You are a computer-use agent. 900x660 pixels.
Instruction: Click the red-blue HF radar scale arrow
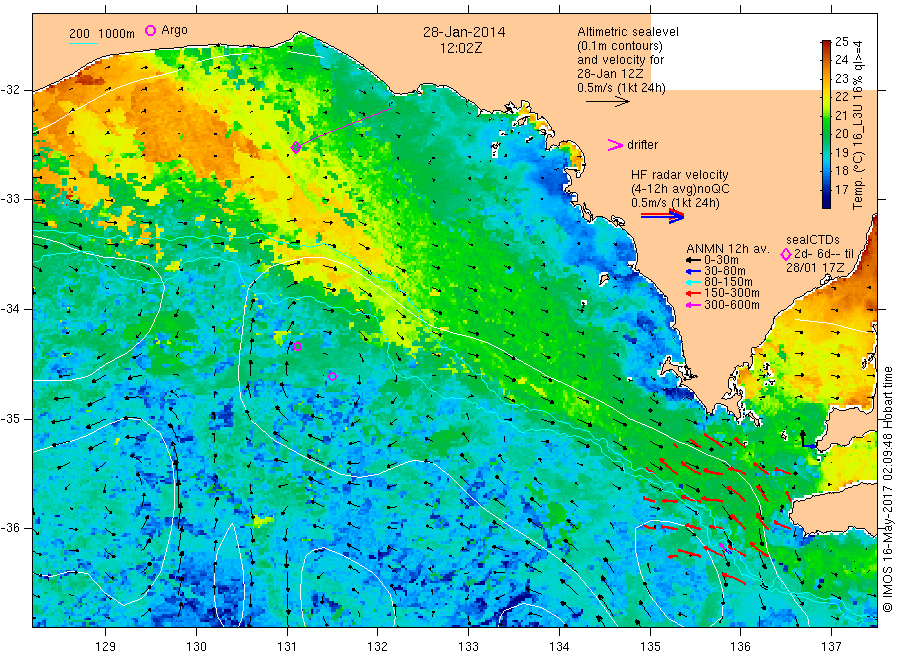tap(663, 216)
